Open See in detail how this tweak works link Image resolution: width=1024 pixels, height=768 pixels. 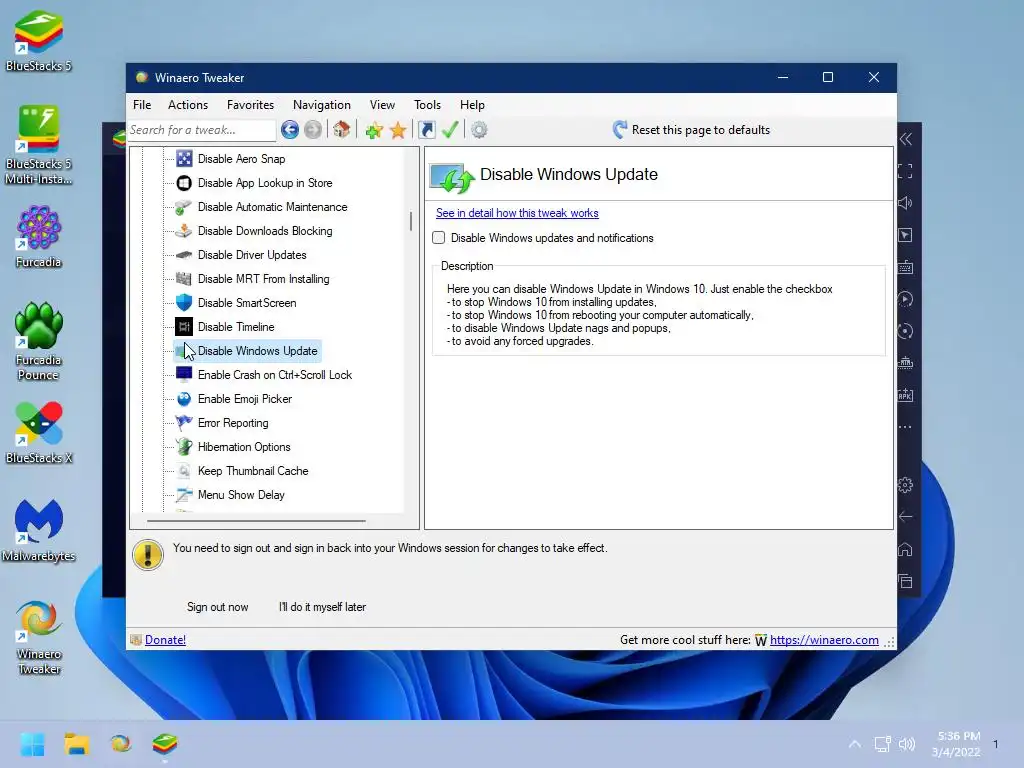click(517, 213)
